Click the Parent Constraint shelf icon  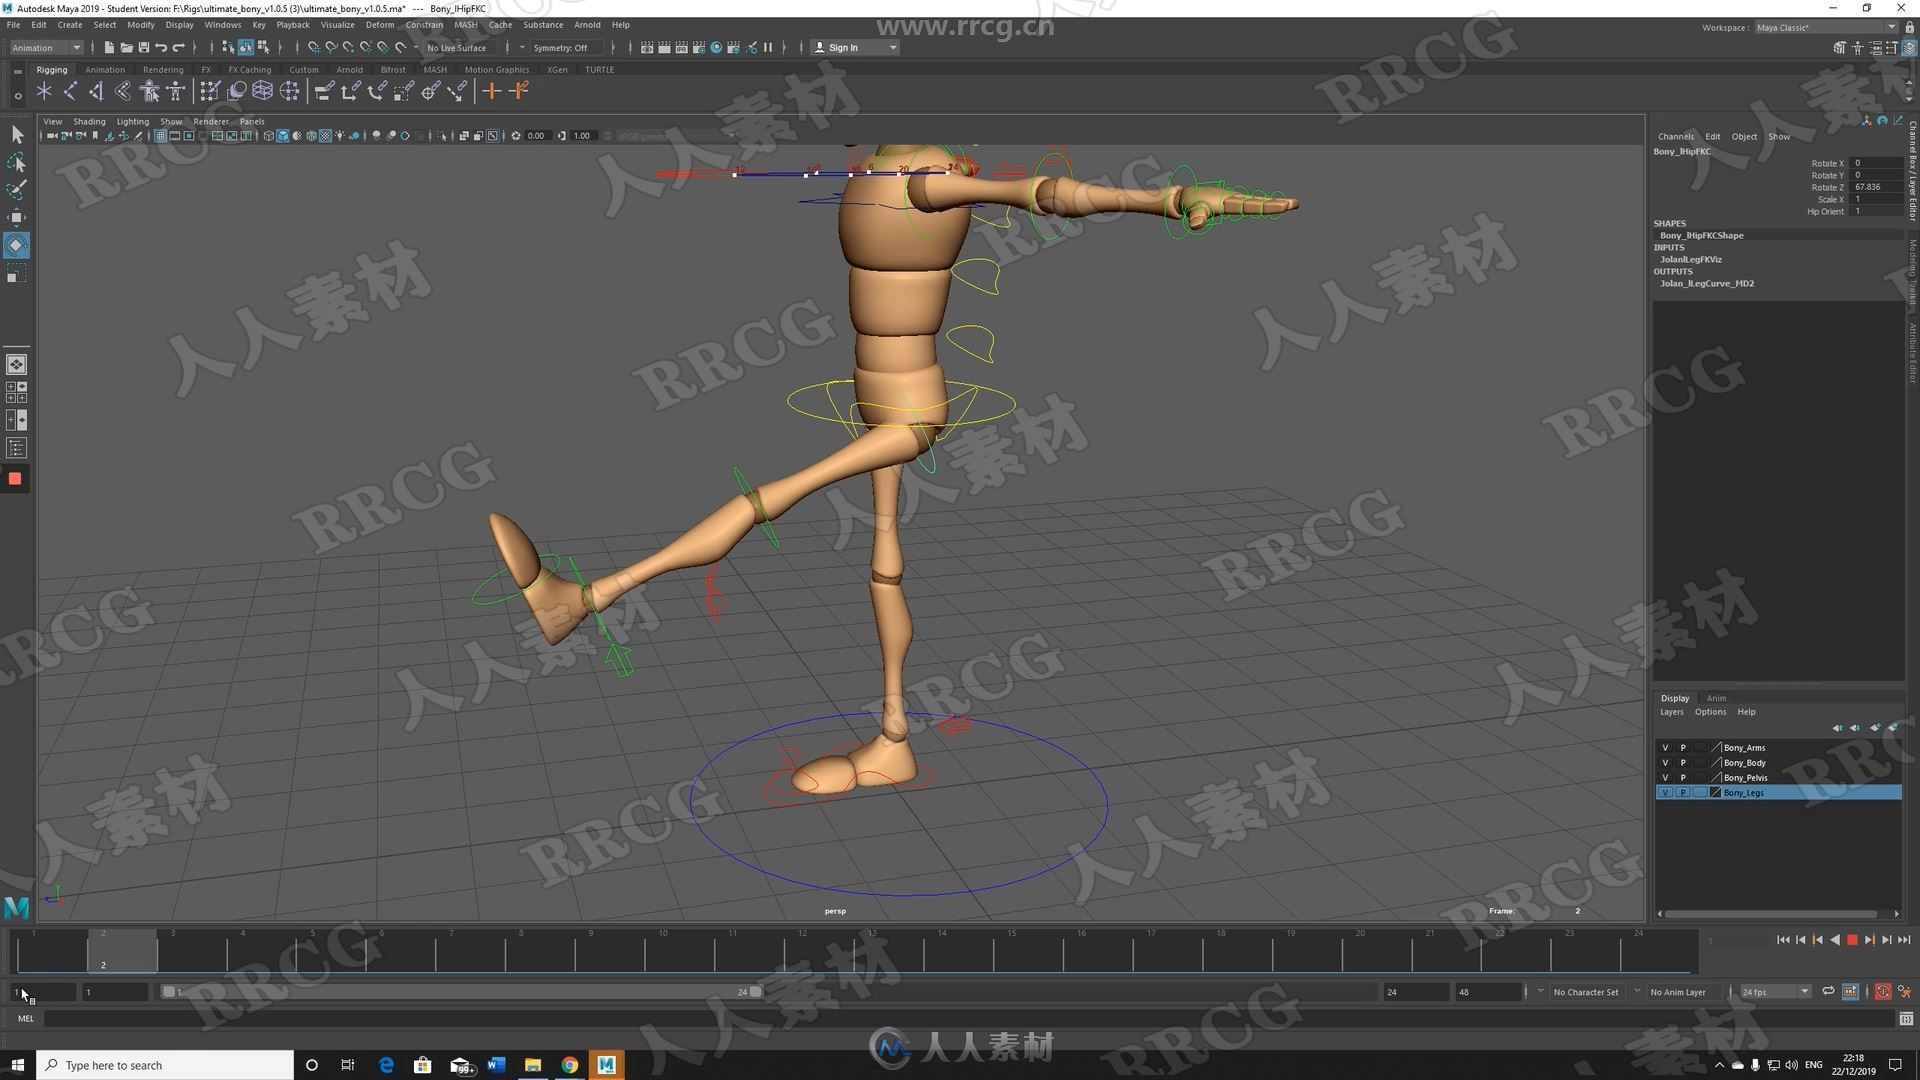point(323,92)
